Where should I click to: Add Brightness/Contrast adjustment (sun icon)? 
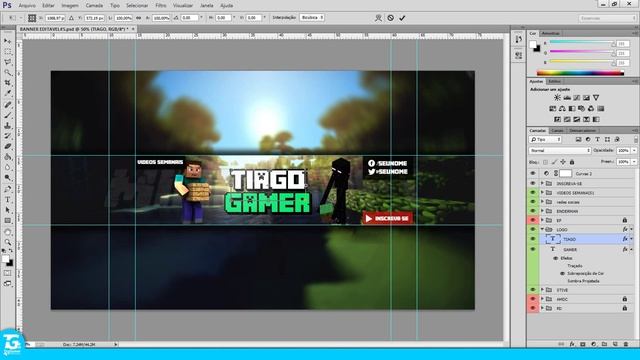tap(557, 98)
